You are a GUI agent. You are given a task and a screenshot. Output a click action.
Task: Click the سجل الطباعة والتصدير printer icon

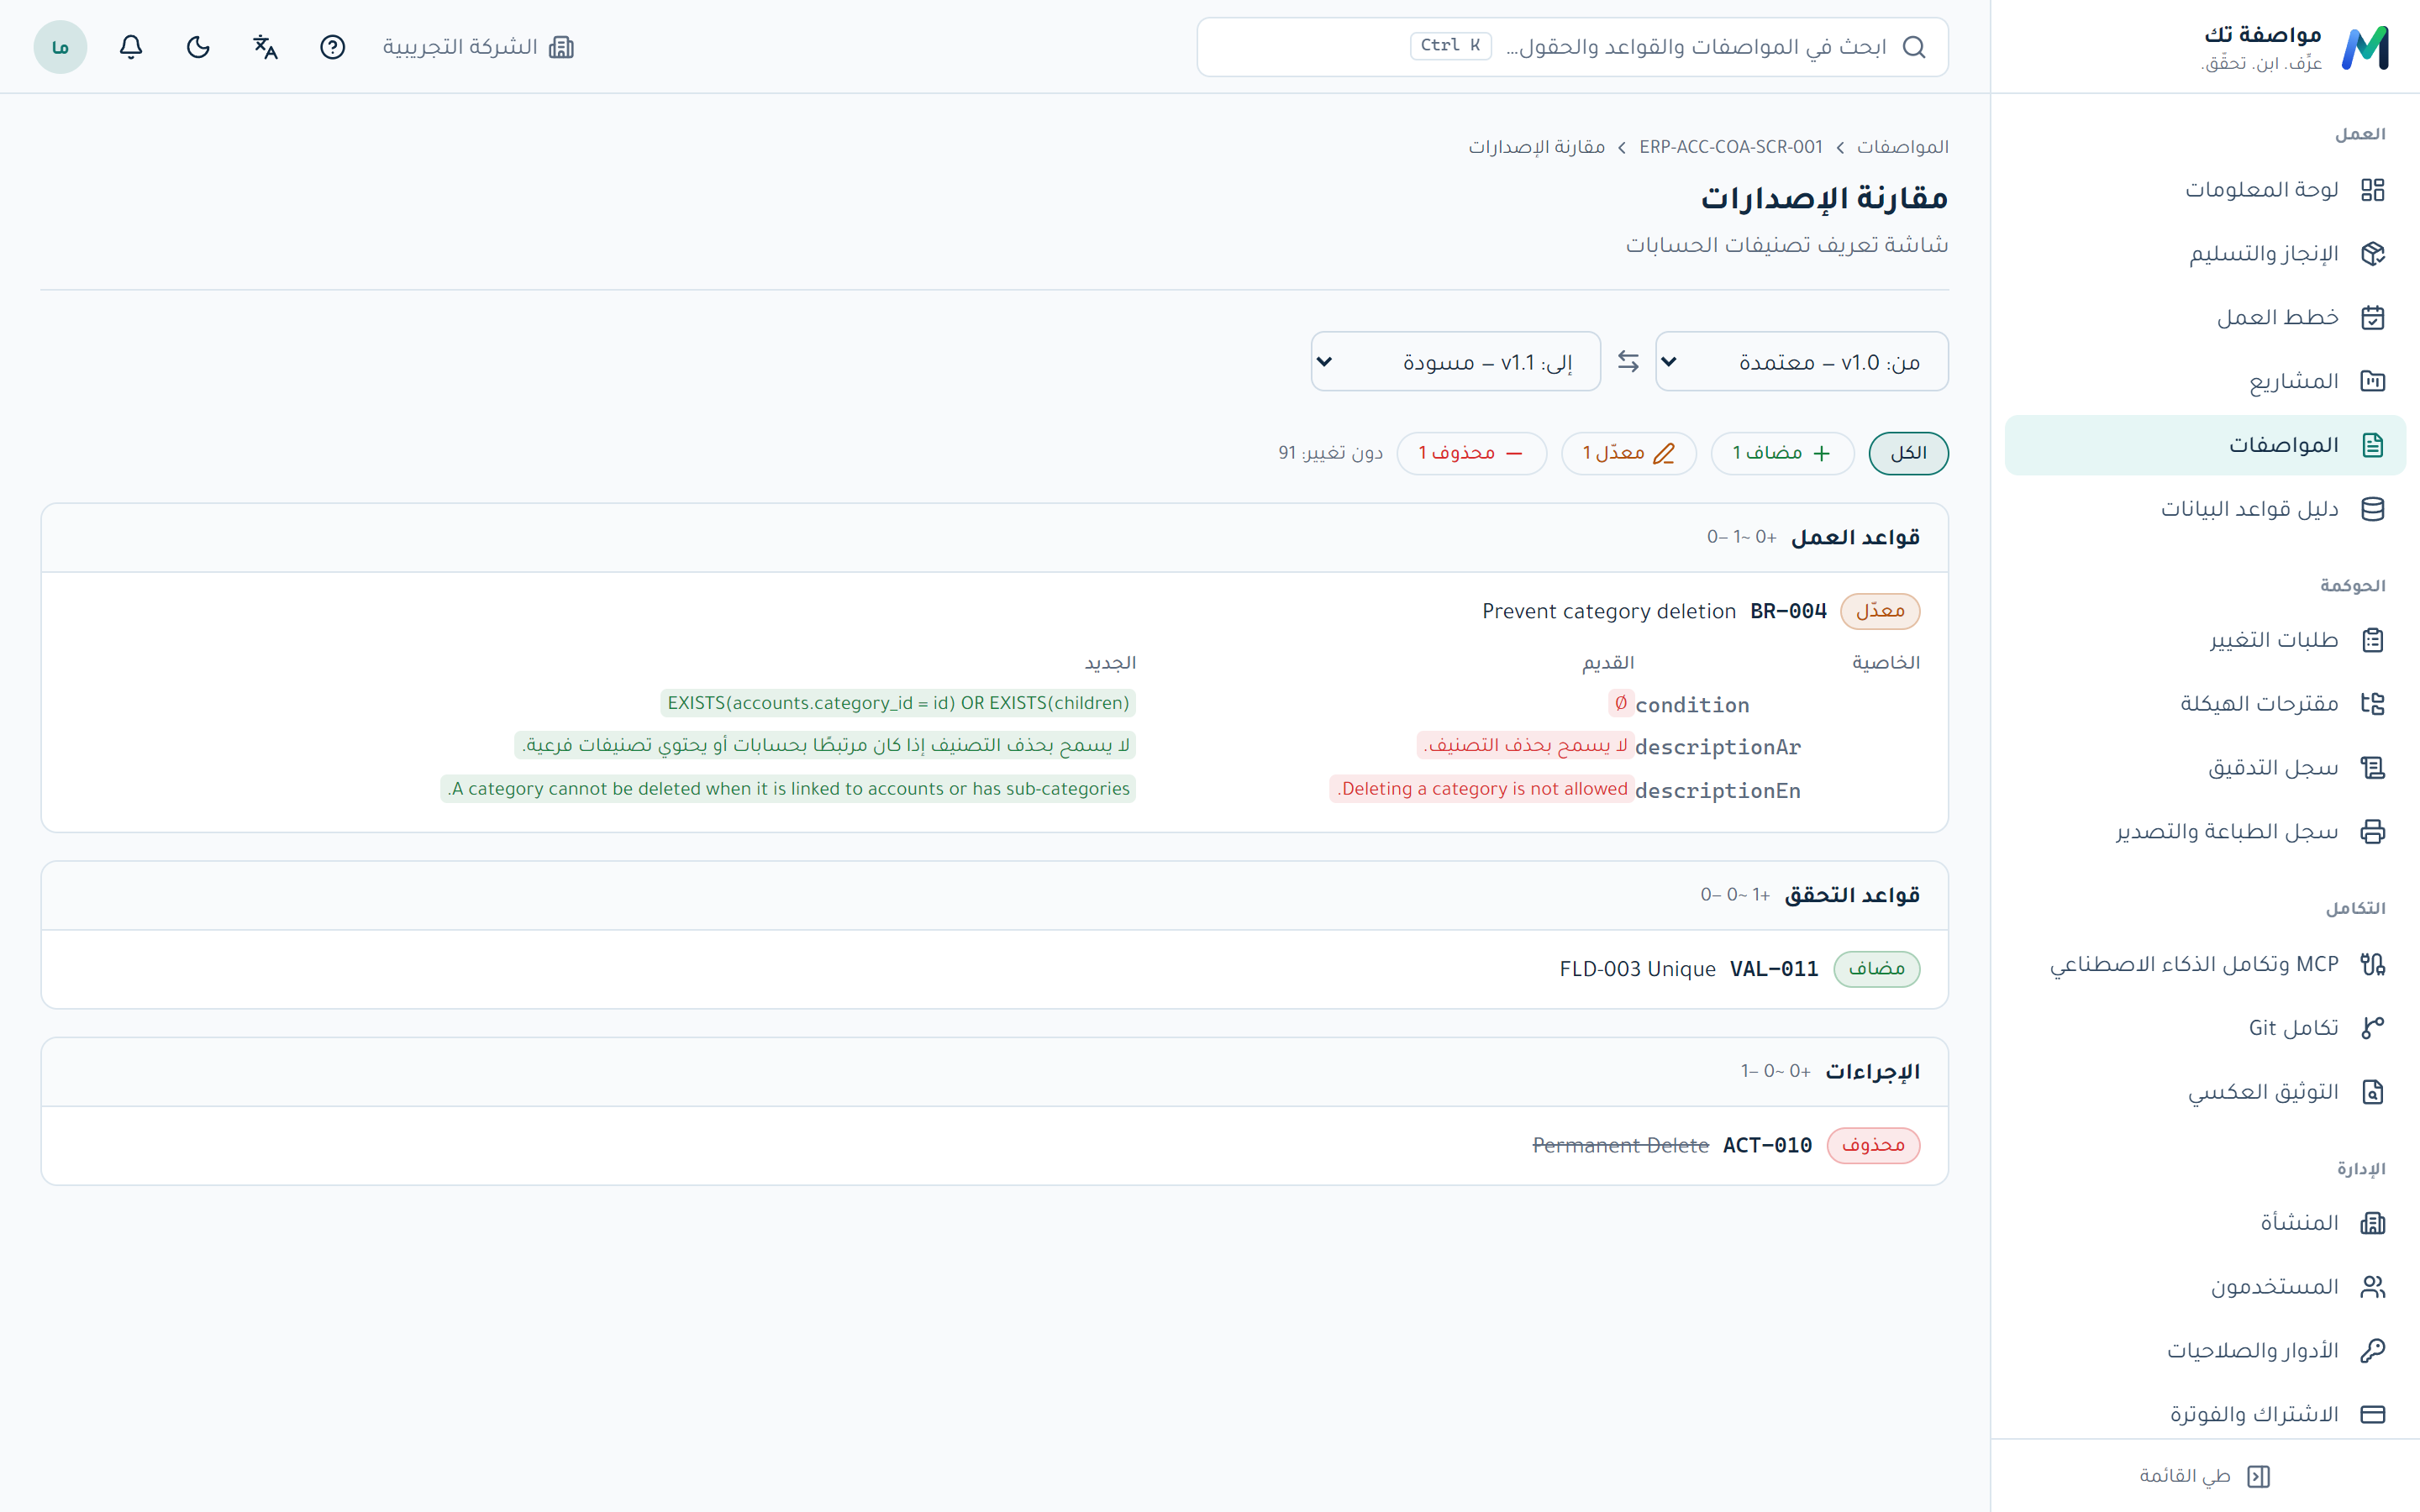click(2372, 832)
